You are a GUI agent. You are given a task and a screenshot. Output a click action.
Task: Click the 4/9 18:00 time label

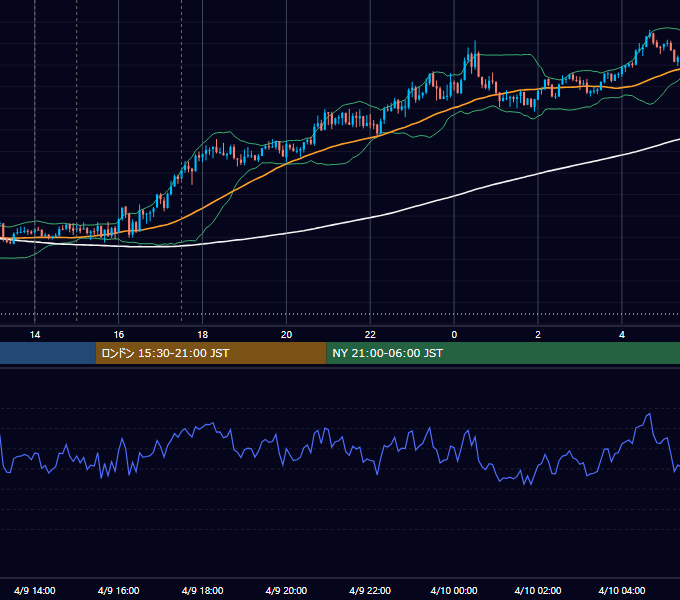pos(203,590)
